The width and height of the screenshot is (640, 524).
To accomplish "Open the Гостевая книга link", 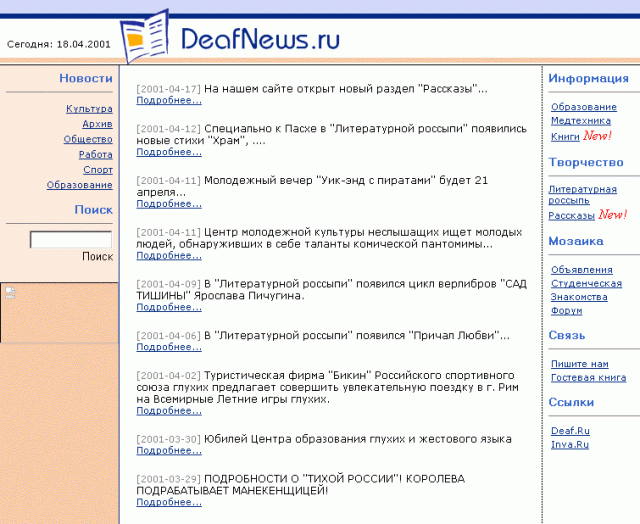I will tap(589, 378).
